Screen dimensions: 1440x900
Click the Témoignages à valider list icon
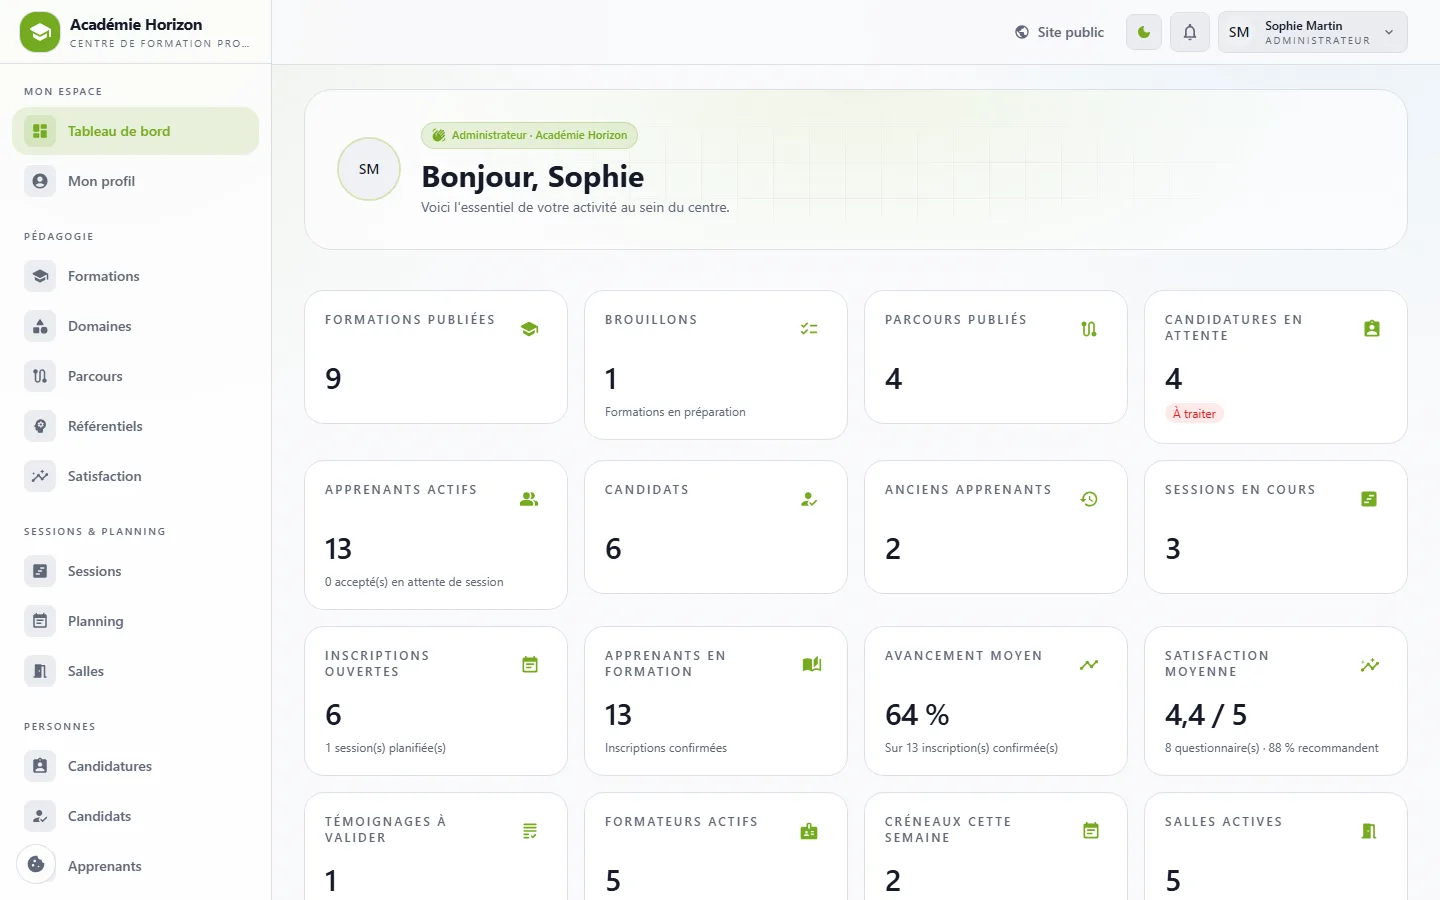pos(530,830)
